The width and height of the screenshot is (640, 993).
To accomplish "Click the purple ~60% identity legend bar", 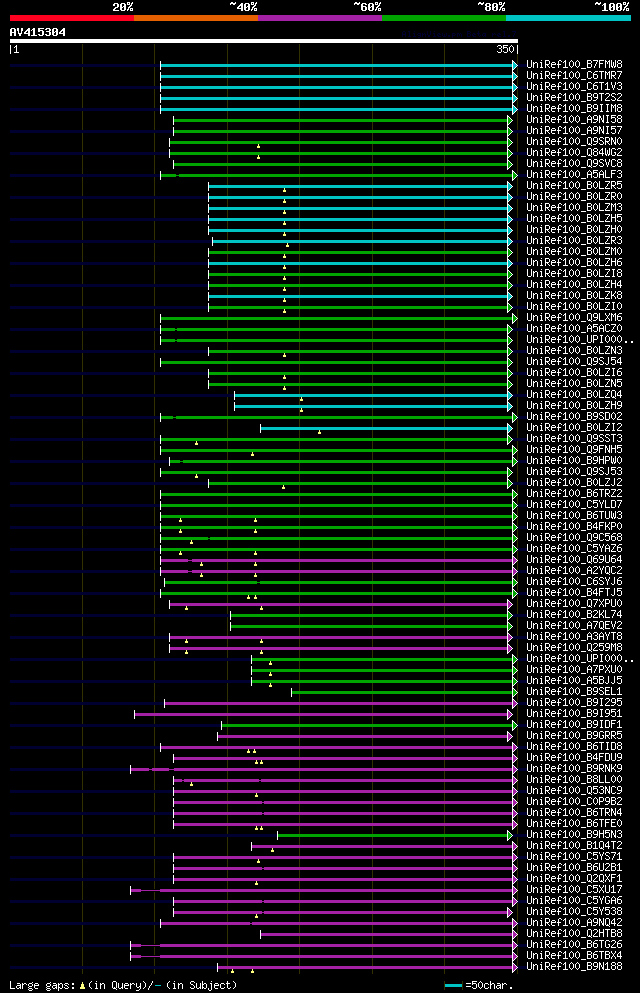I will tap(320, 18).
